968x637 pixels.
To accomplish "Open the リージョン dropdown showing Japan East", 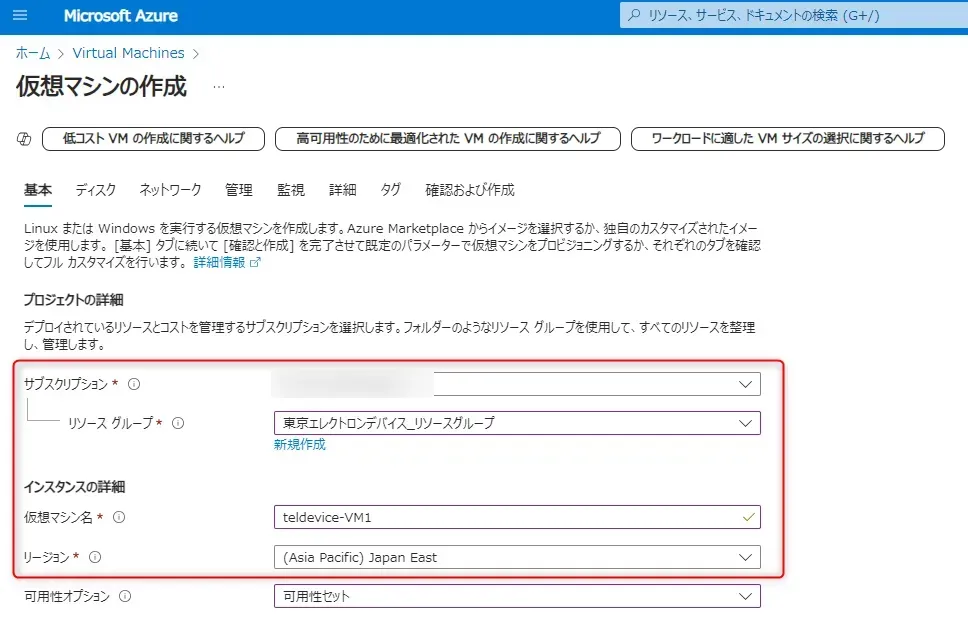I will (516, 557).
